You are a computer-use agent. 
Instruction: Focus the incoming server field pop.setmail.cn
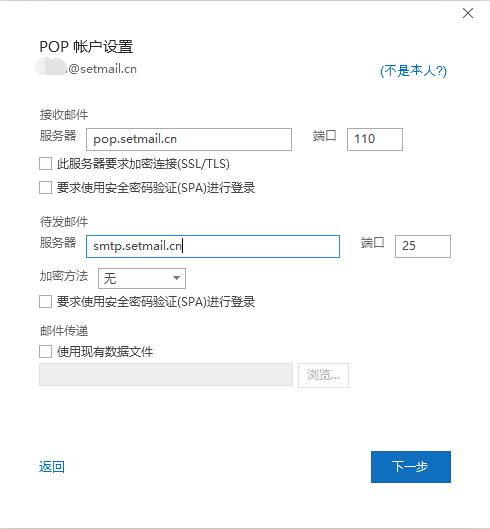point(189,139)
